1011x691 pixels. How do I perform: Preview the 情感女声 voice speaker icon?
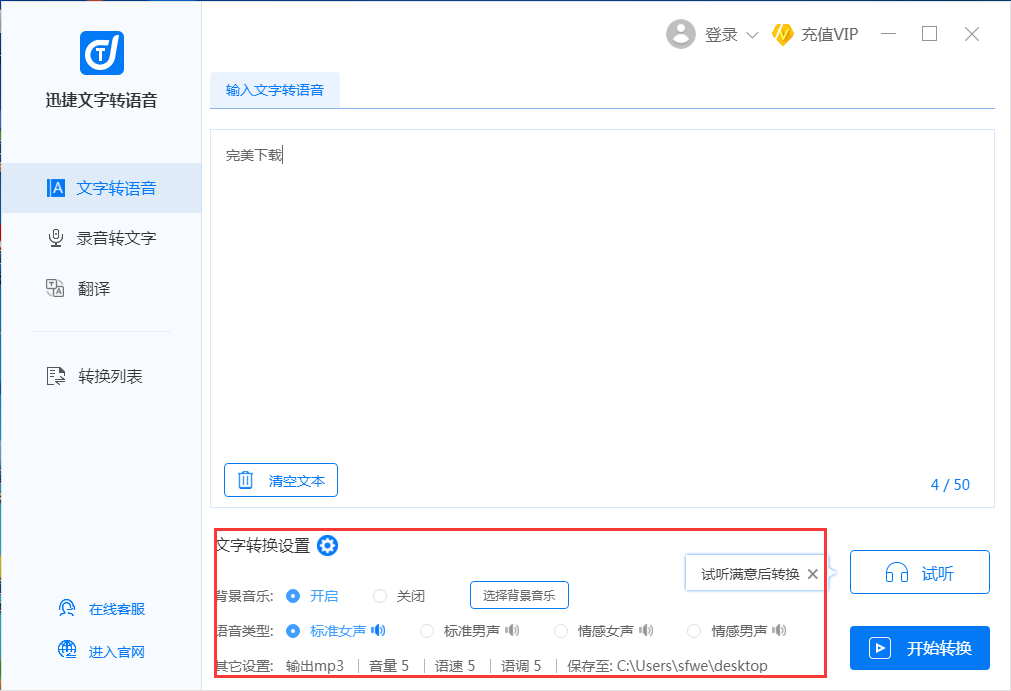pos(646,631)
